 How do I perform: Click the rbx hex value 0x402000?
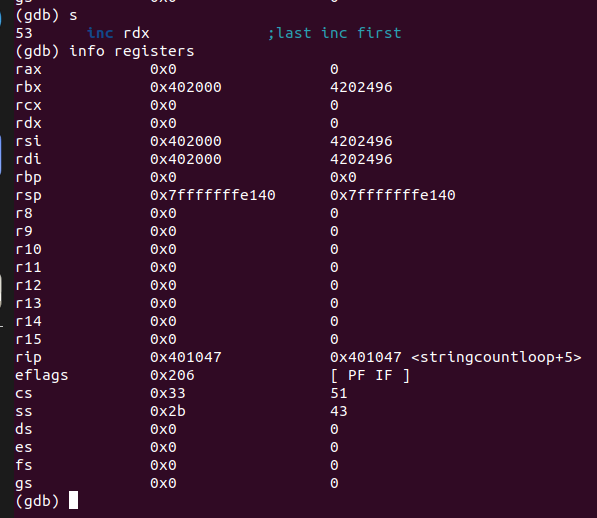pyautogui.click(x=185, y=87)
